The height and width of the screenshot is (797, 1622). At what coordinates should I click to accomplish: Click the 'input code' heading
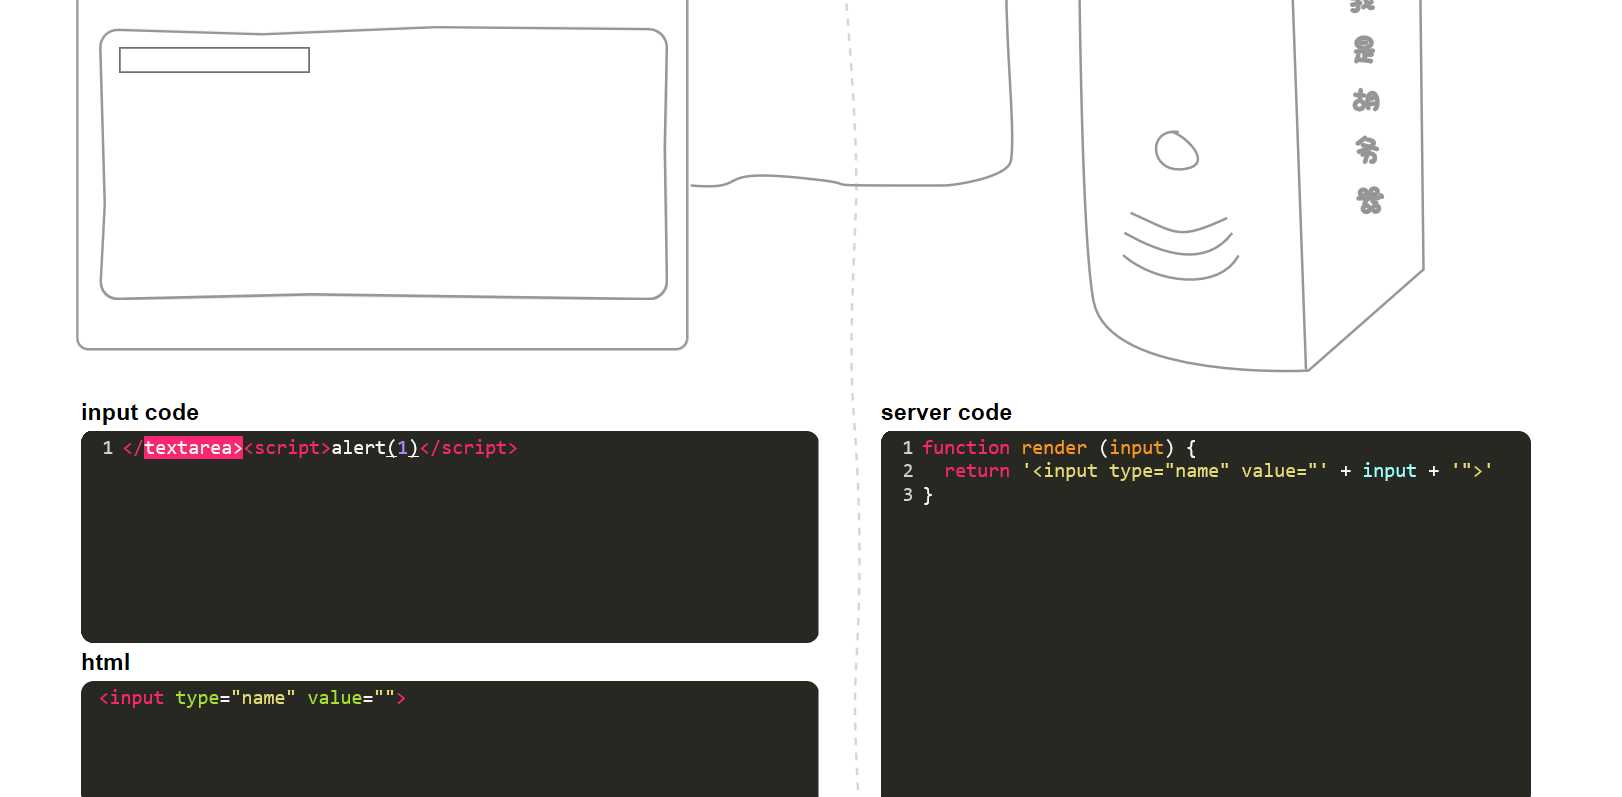[x=140, y=412]
